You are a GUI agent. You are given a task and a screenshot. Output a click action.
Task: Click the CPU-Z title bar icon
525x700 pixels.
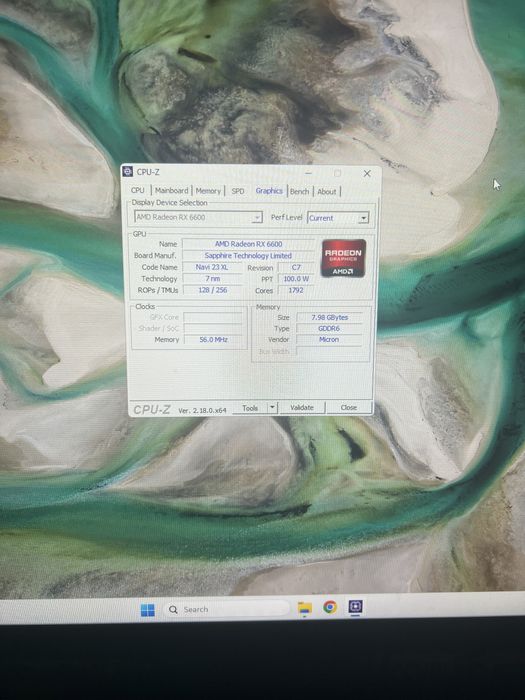(128, 171)
